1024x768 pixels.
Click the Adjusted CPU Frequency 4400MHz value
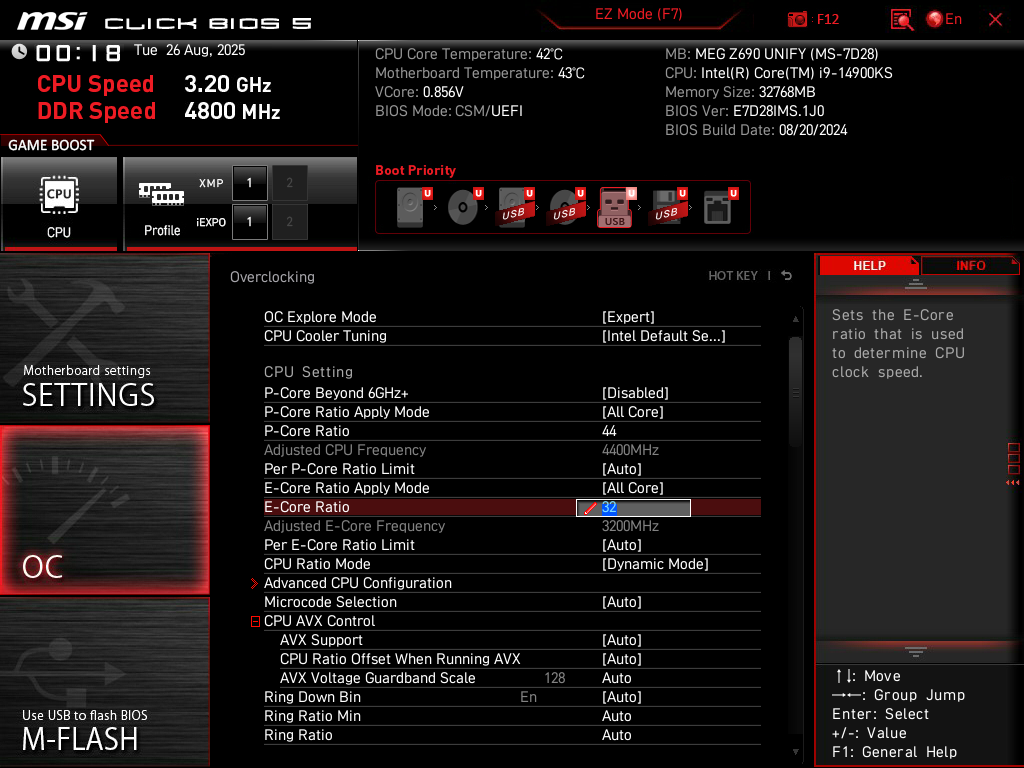tap(630, 450)
